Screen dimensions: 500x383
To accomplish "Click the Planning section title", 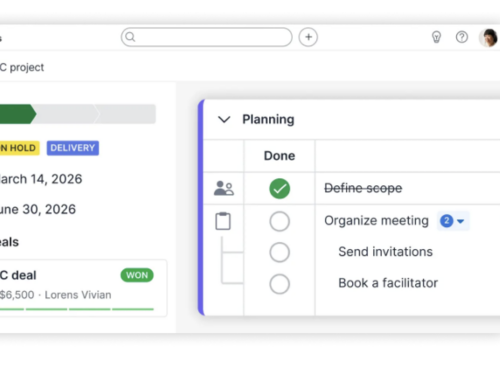I will pyautogui.click(x=268, y=119).
